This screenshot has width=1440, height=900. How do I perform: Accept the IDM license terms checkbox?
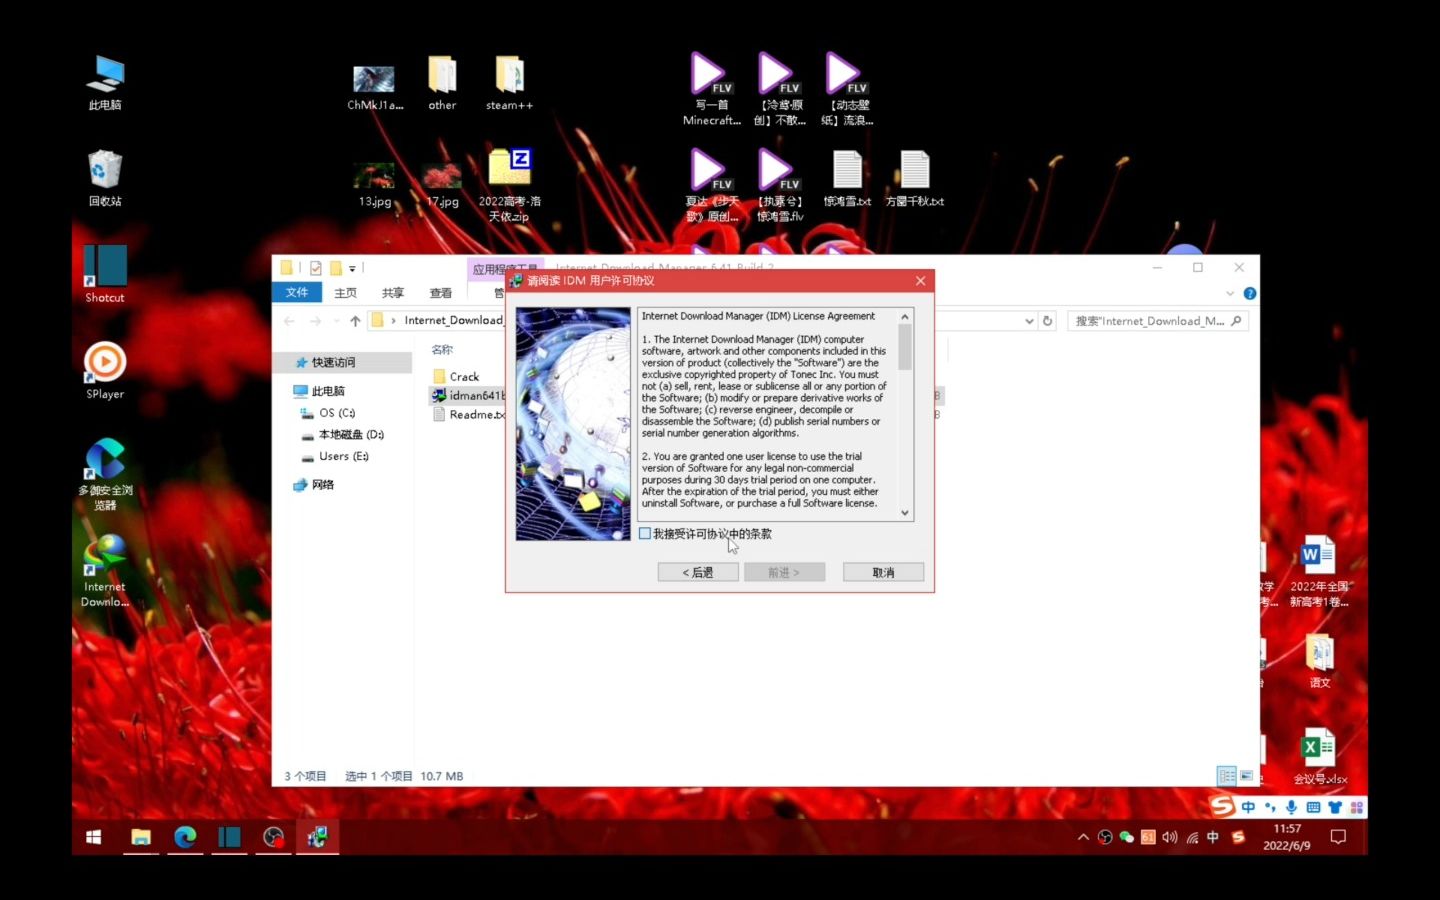[645, 534]
